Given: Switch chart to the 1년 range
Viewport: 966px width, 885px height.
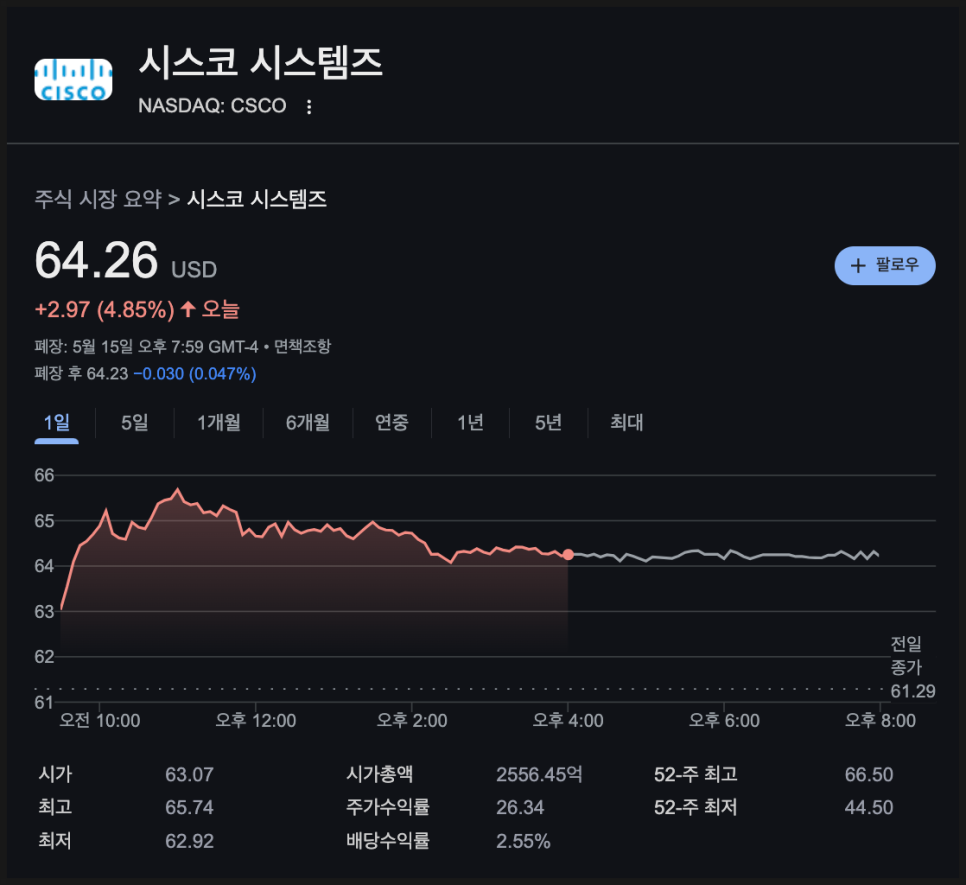Looking at the screenshot, I should (470, 422).
